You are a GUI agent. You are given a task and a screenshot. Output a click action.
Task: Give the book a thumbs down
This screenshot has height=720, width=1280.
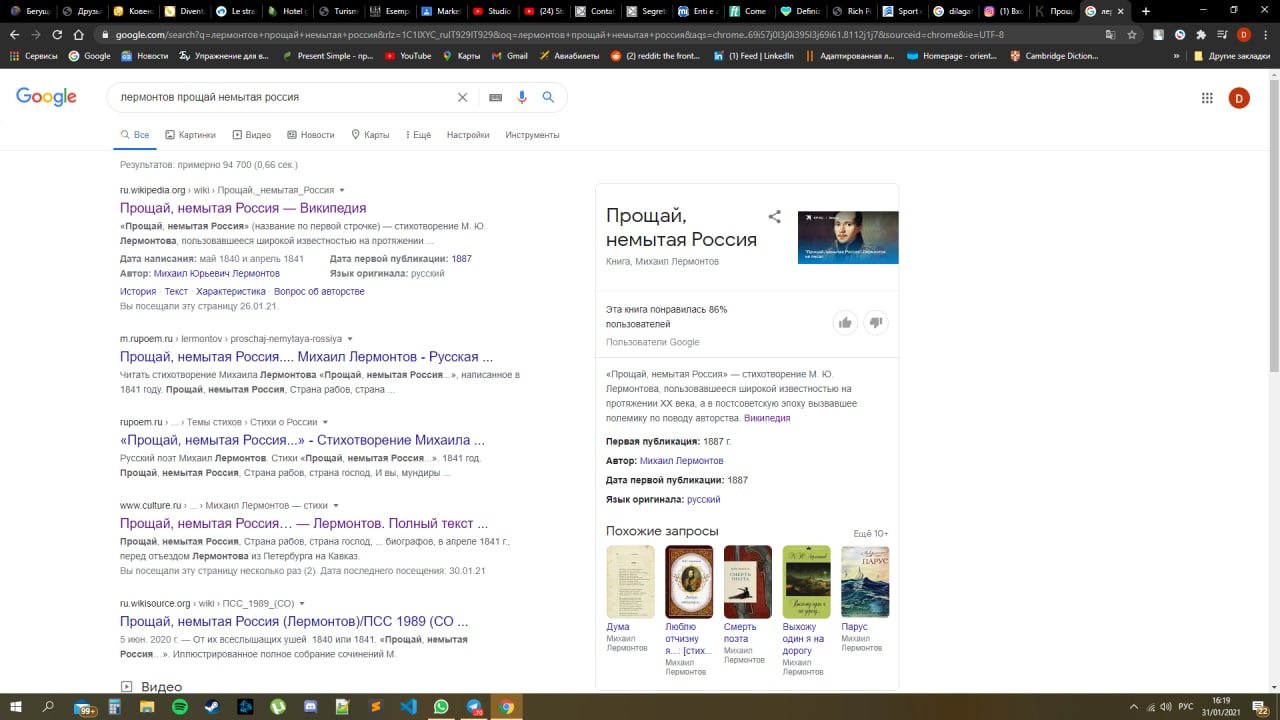click(x=876, y=322)
